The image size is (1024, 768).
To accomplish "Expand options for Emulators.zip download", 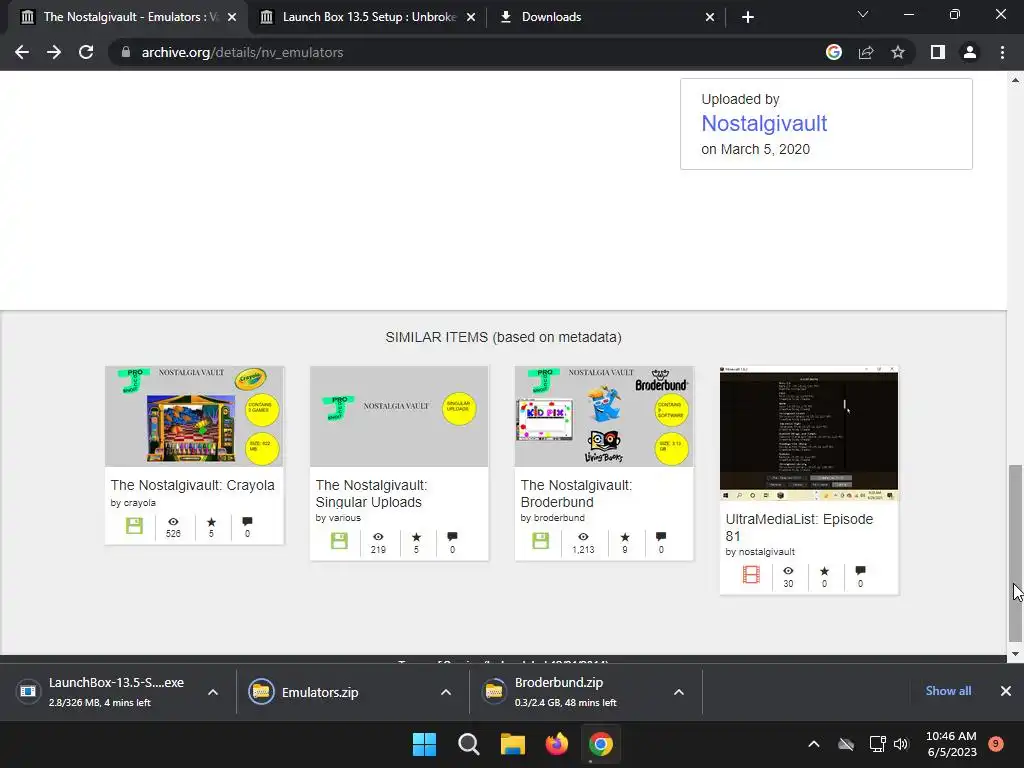I will tap(446, 692).
